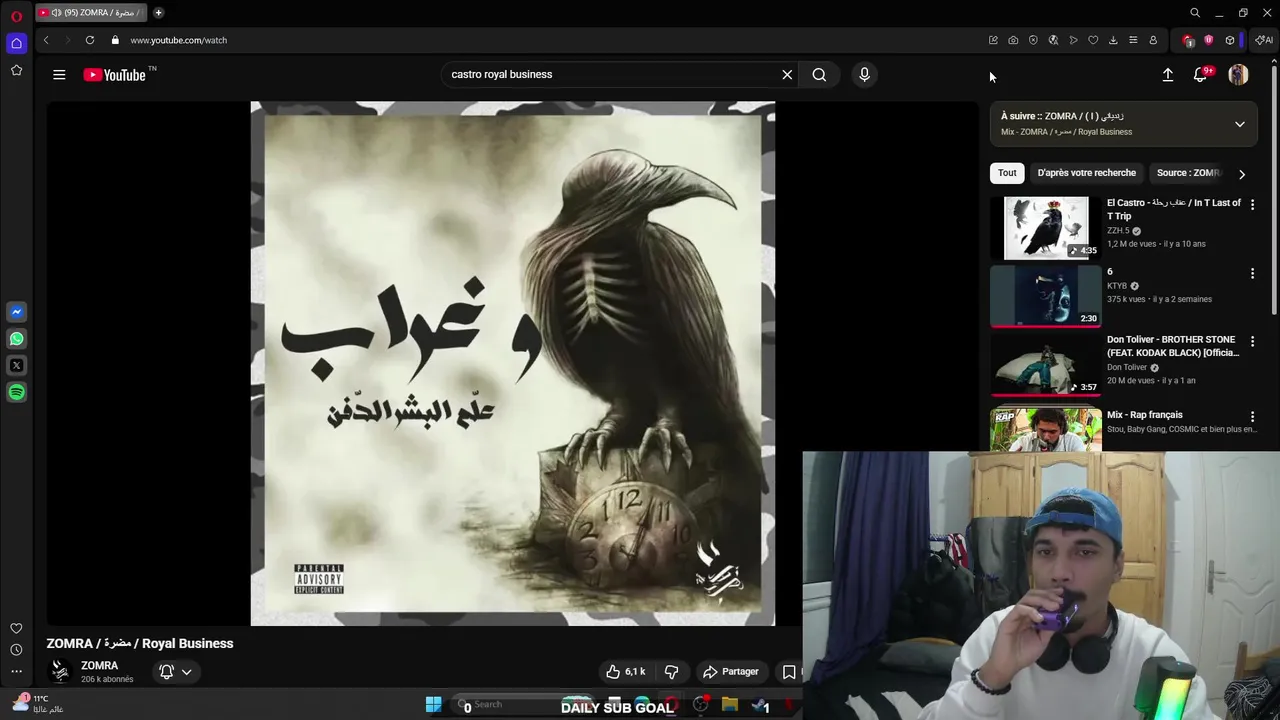Select the ZOMRA YouTube browser tab
Screen dimensions: 1280x720
pyautogui.click(x=92, y=13)
